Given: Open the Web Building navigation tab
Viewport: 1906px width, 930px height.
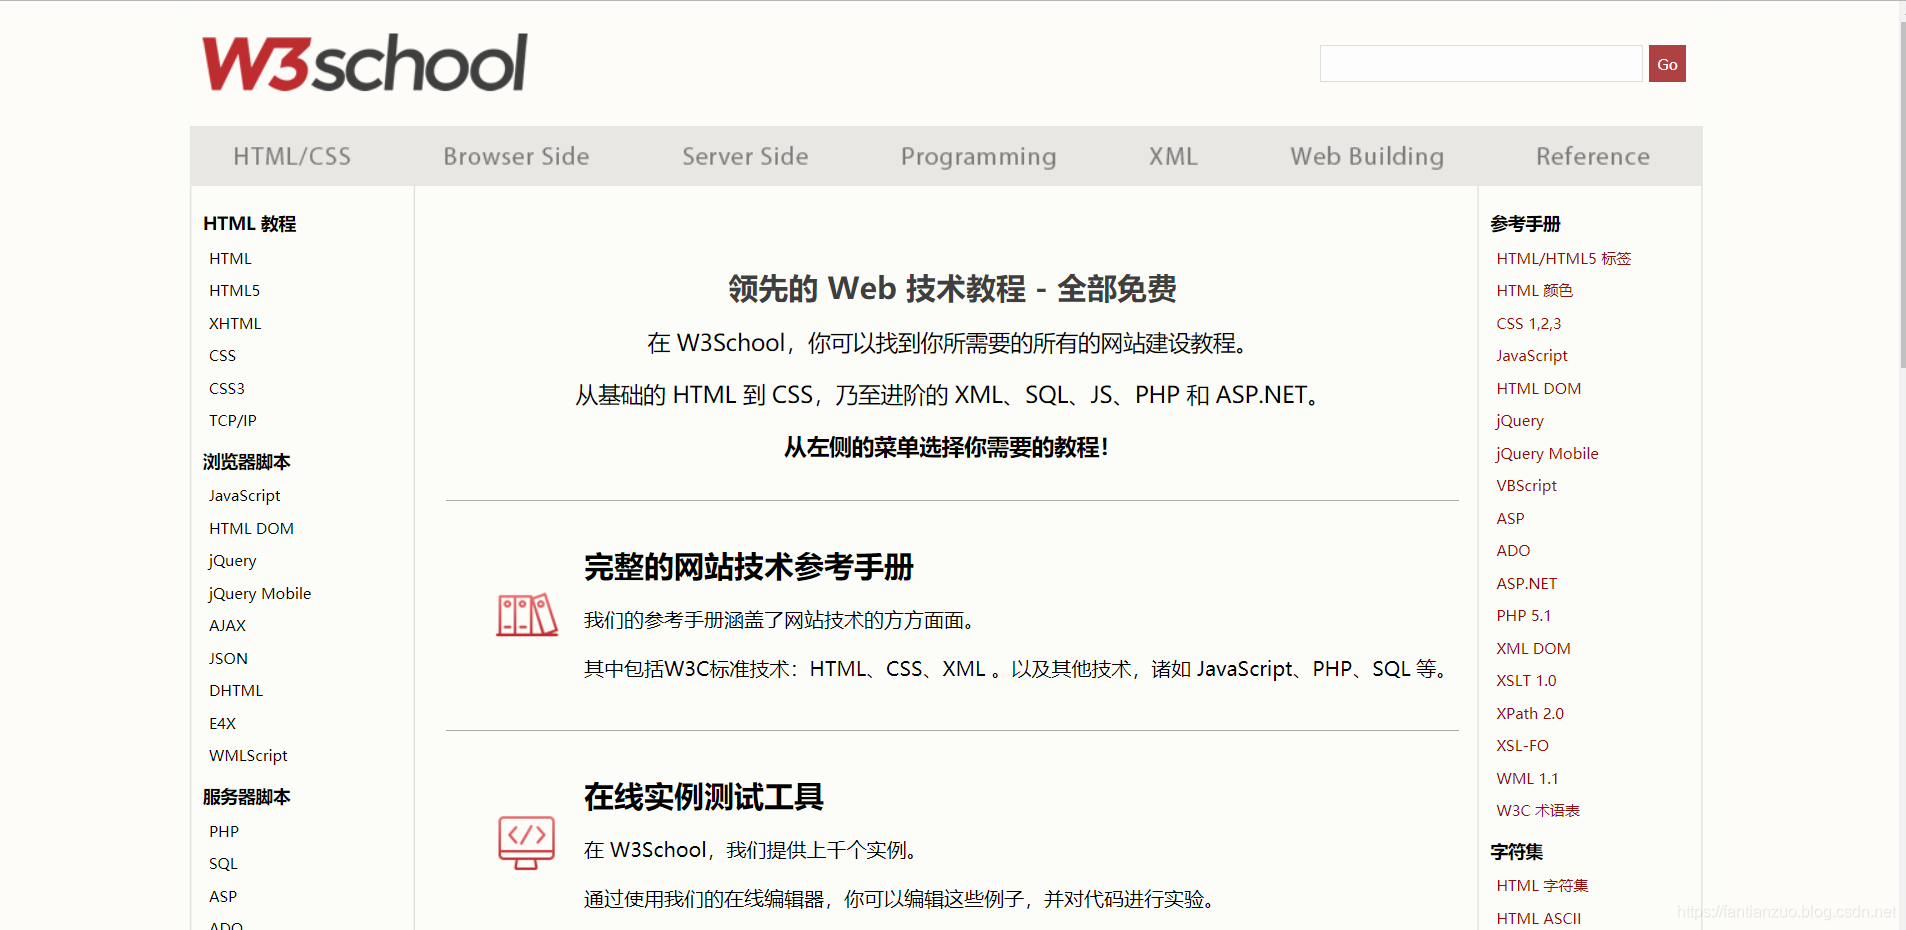Looking at the screenshot, I should tap(1367, 157).
